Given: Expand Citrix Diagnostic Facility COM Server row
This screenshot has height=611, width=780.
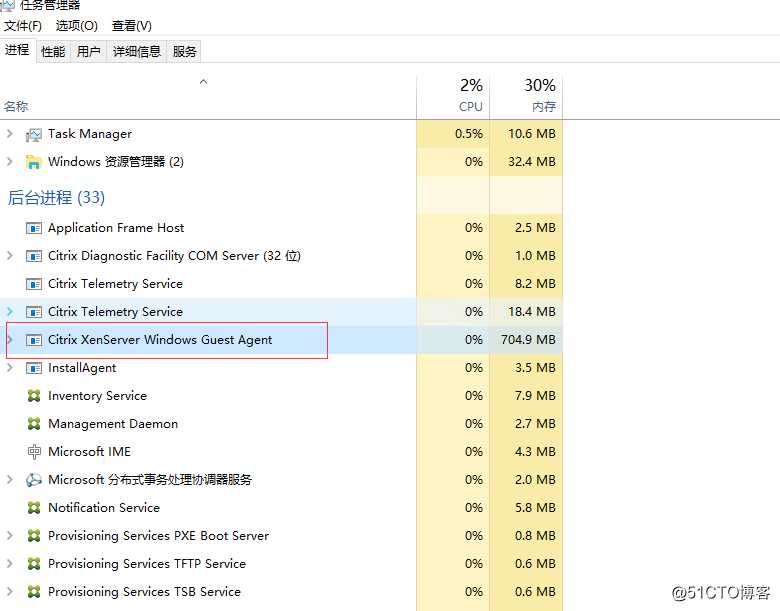Looking at the screenshot, I should pos(9,256).
